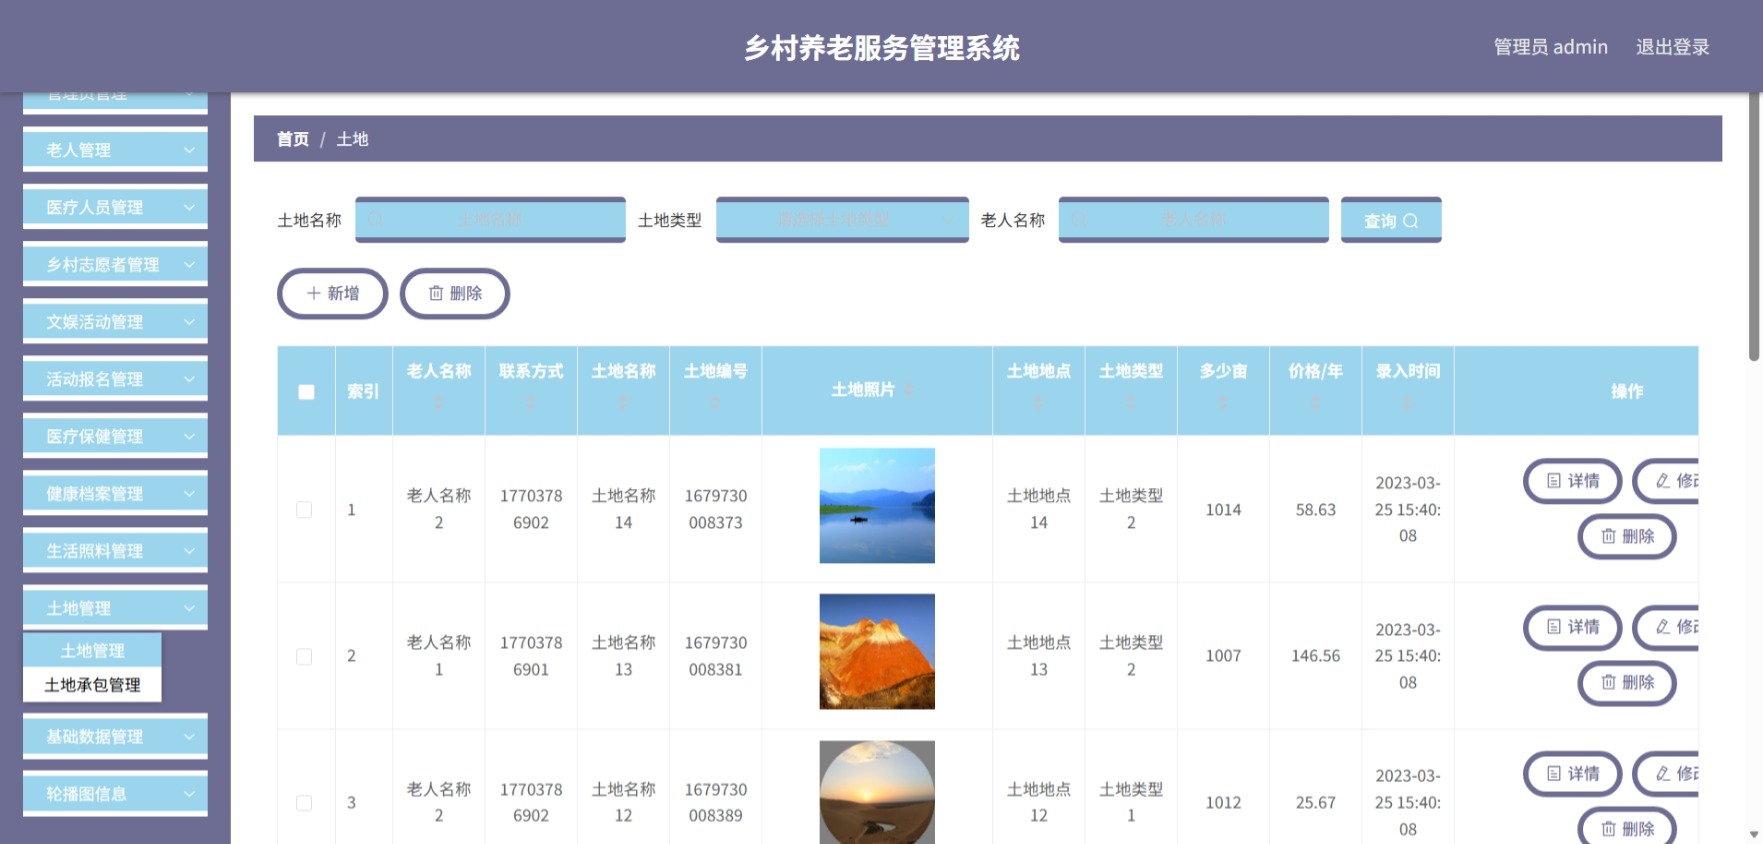1763x844 pixels.
Task: Click sort arrows beside 土地照片 header
Action: [x=909, y=390]
